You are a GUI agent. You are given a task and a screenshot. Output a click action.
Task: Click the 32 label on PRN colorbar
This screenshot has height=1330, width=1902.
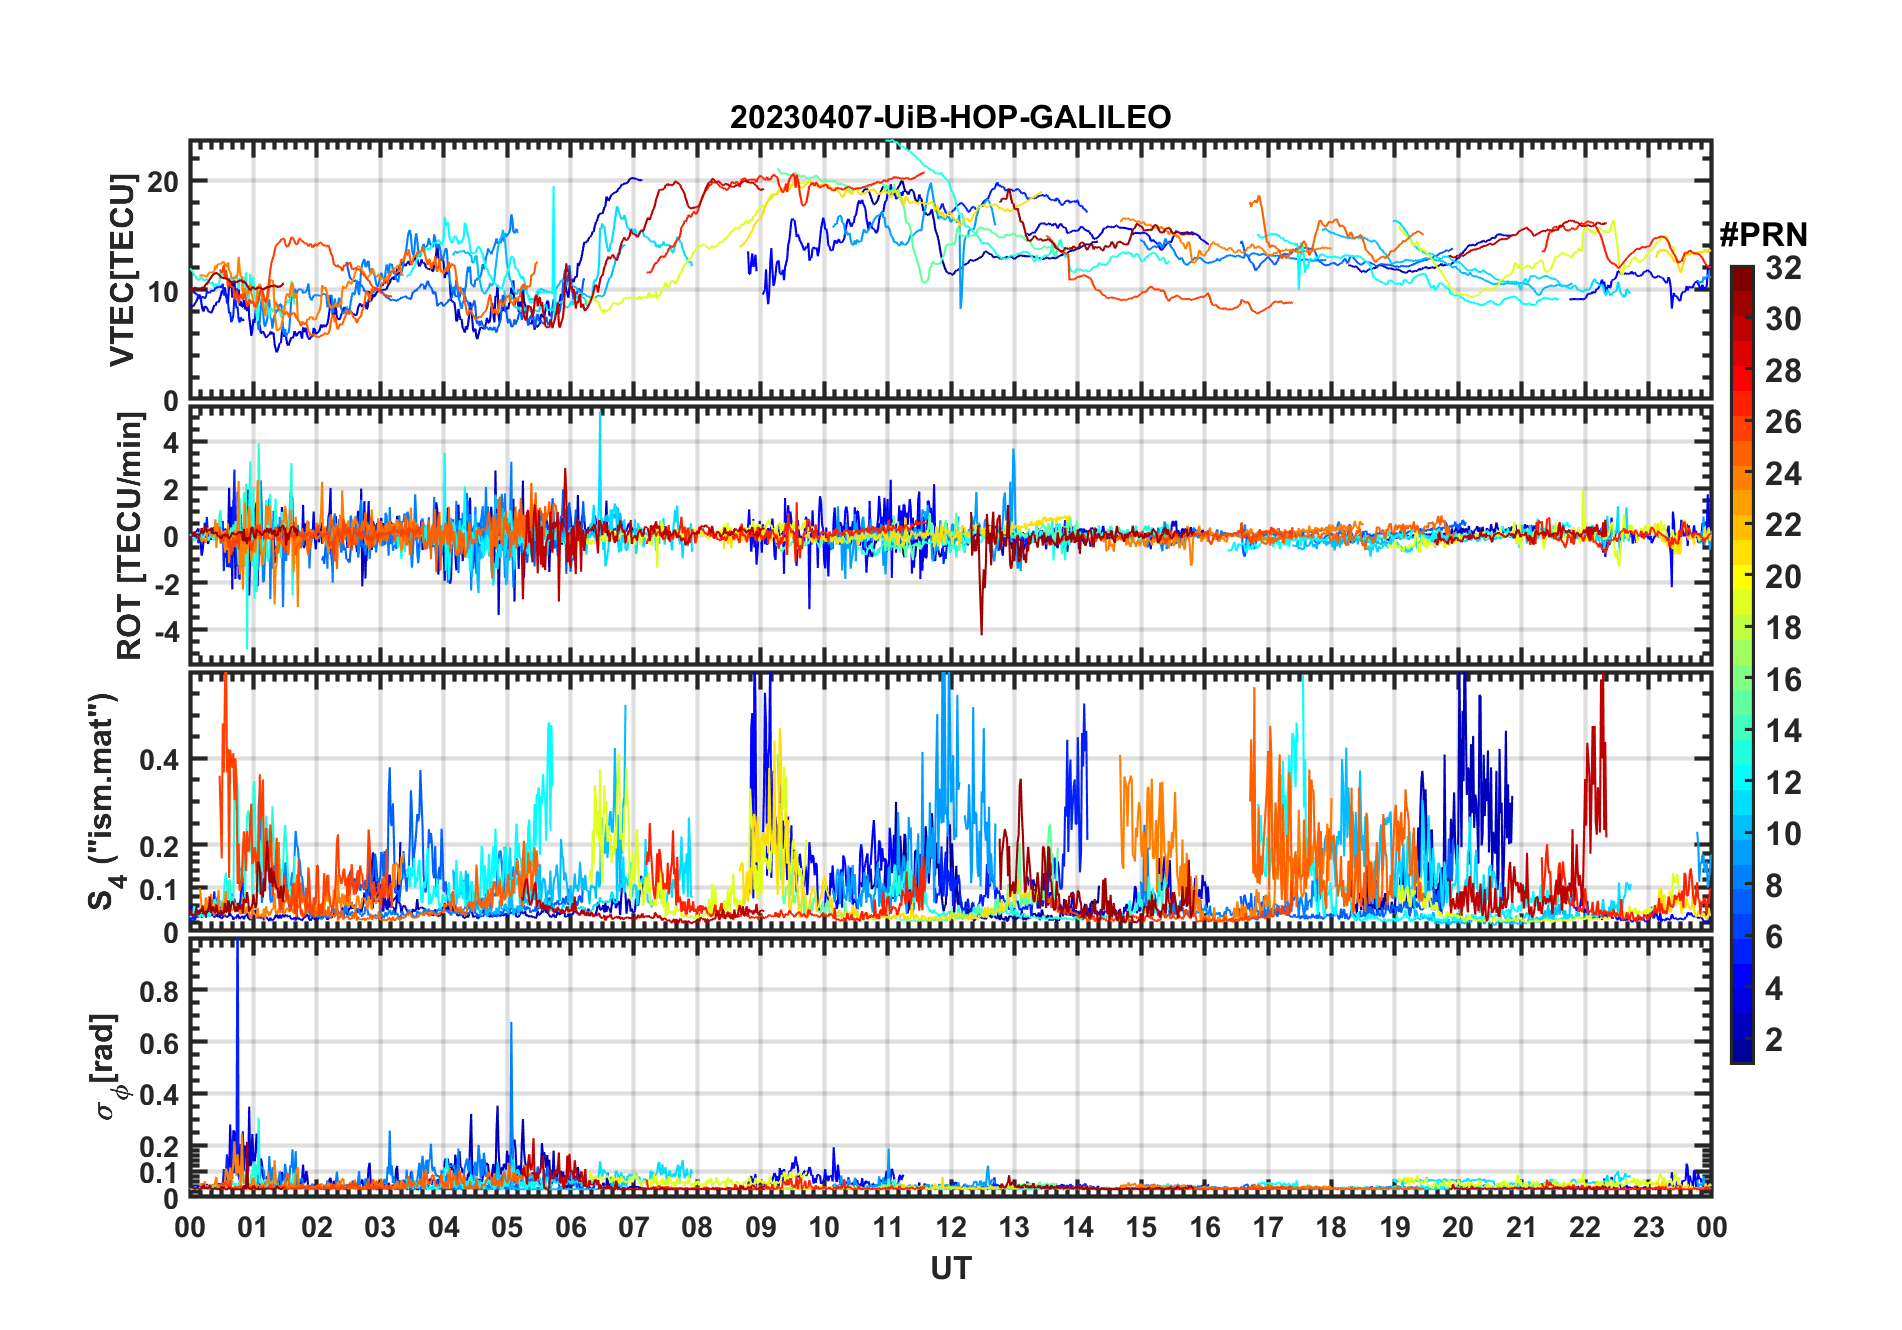[1783, 268]
